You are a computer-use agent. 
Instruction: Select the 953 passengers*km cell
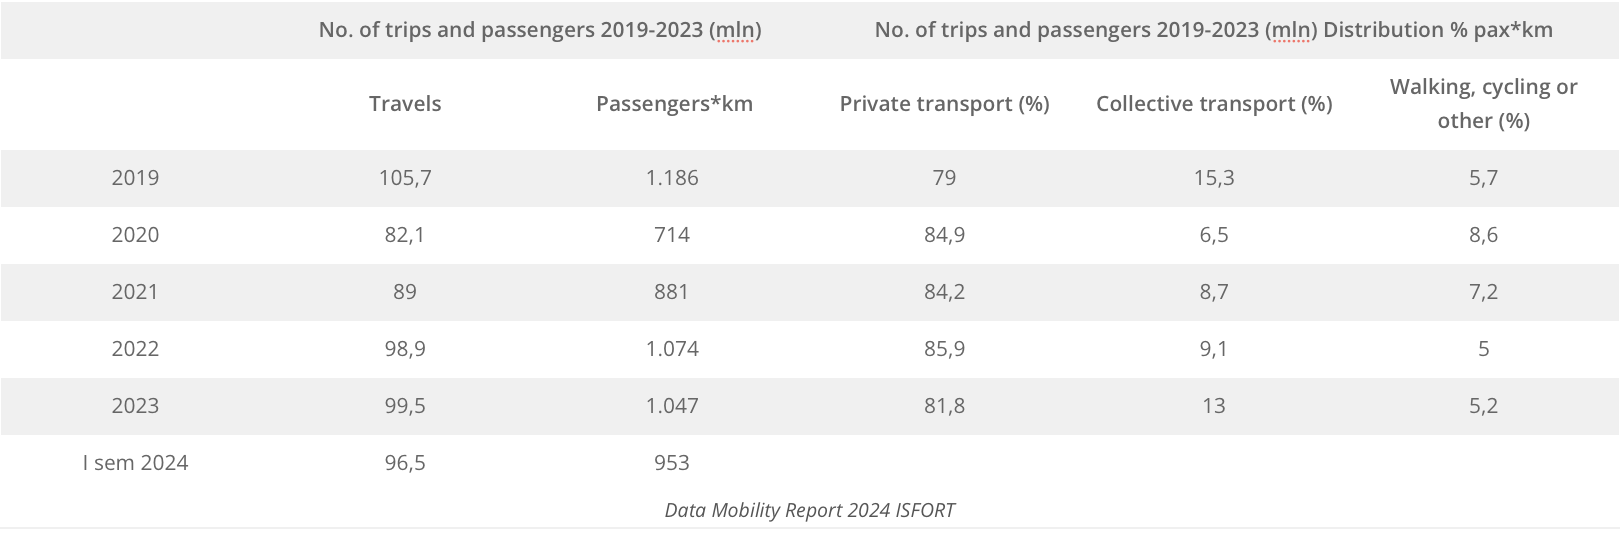[x=672, y=463]
